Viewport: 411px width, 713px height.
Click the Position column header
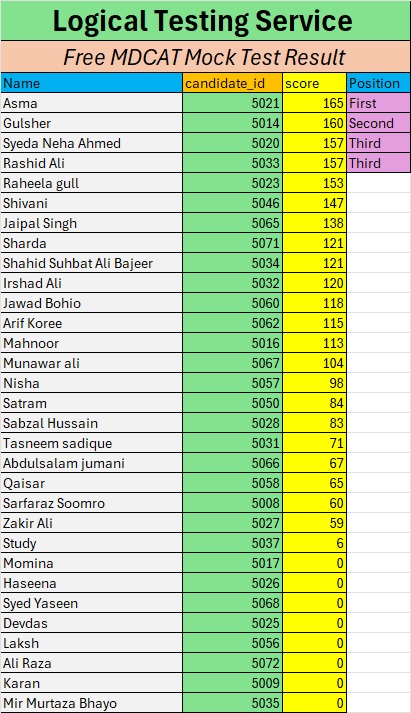(x=378, y=83)
